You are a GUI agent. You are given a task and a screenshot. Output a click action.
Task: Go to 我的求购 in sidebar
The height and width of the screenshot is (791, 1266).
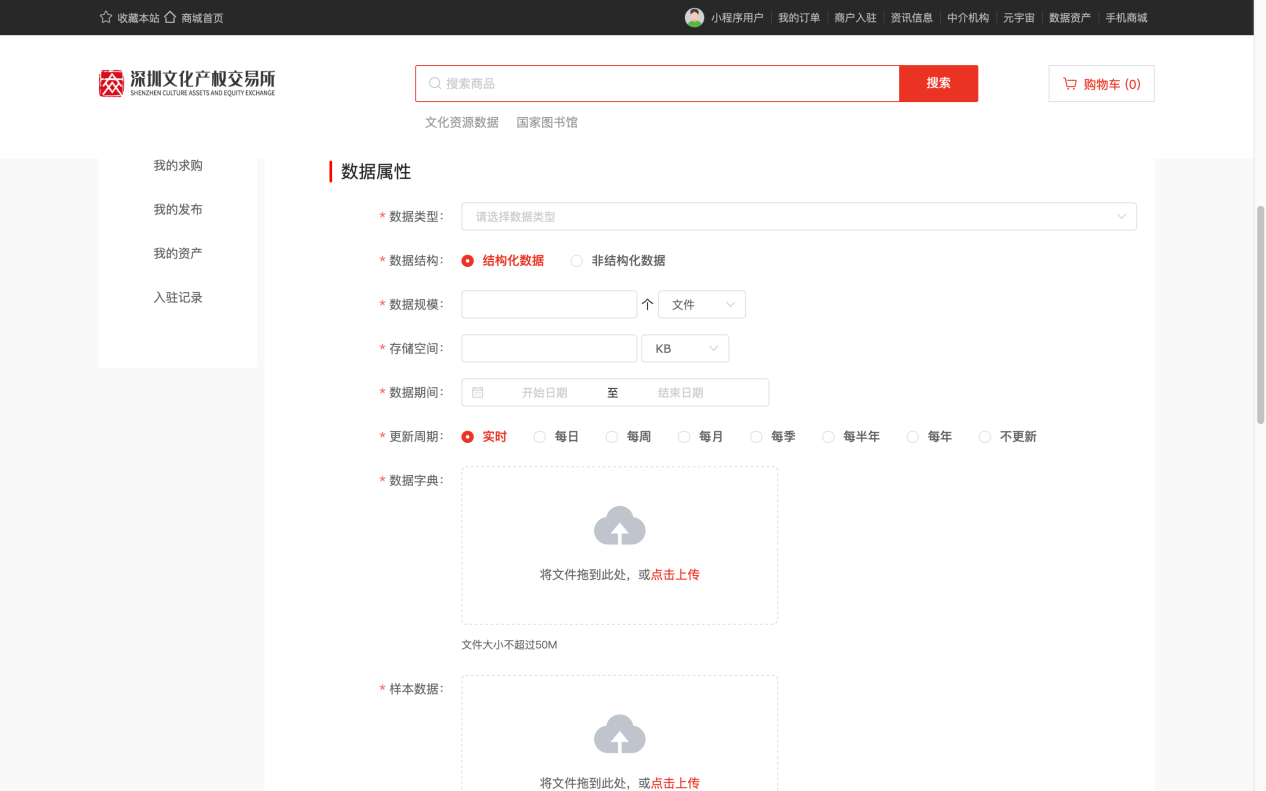click(x=178, y=165)
